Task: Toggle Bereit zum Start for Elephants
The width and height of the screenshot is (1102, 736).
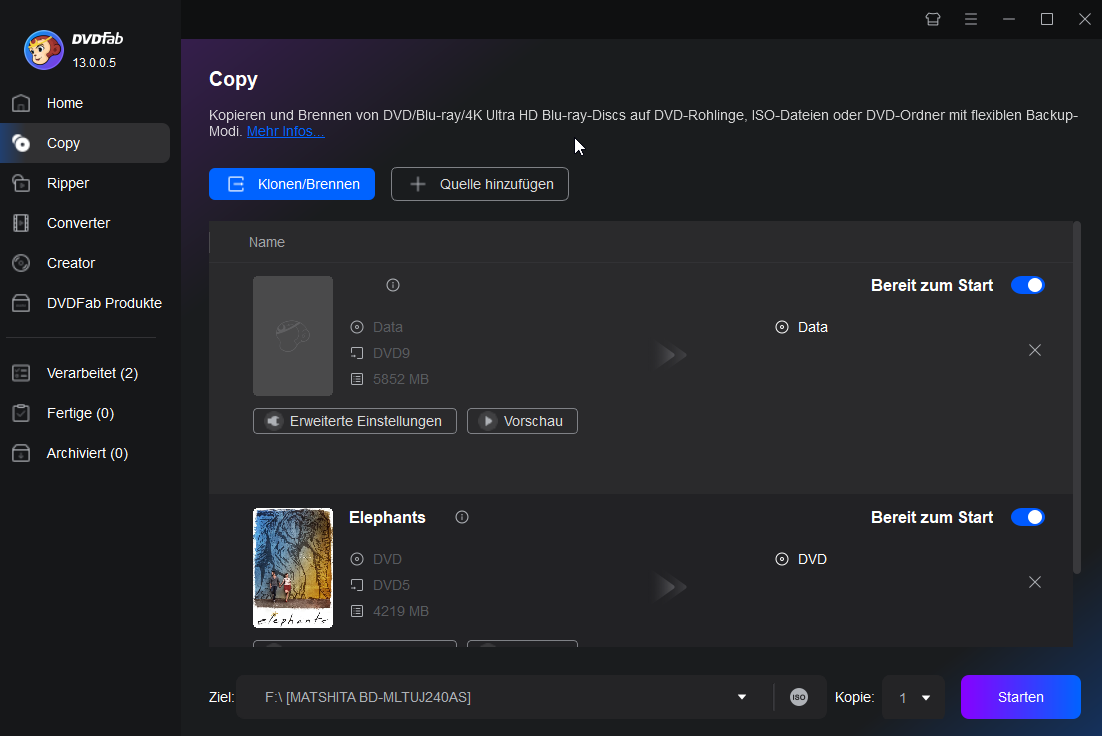Action: [1028, 517]
